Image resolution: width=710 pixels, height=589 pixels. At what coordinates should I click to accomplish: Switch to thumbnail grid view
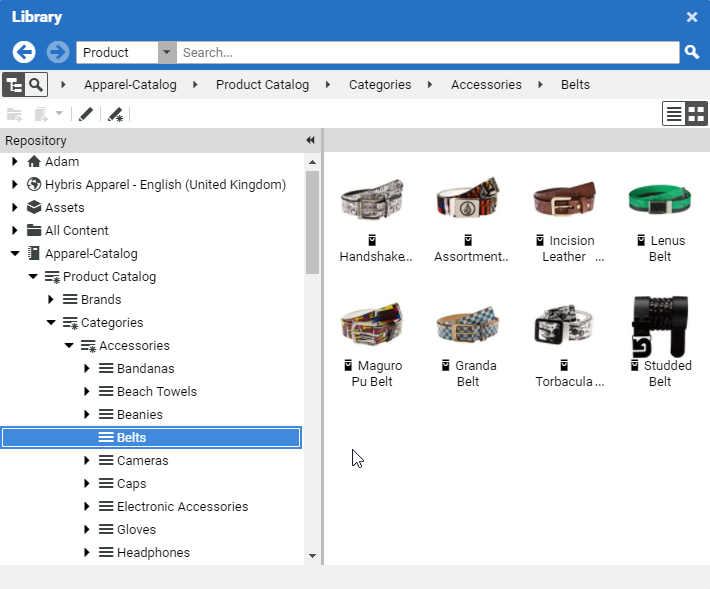696,113
